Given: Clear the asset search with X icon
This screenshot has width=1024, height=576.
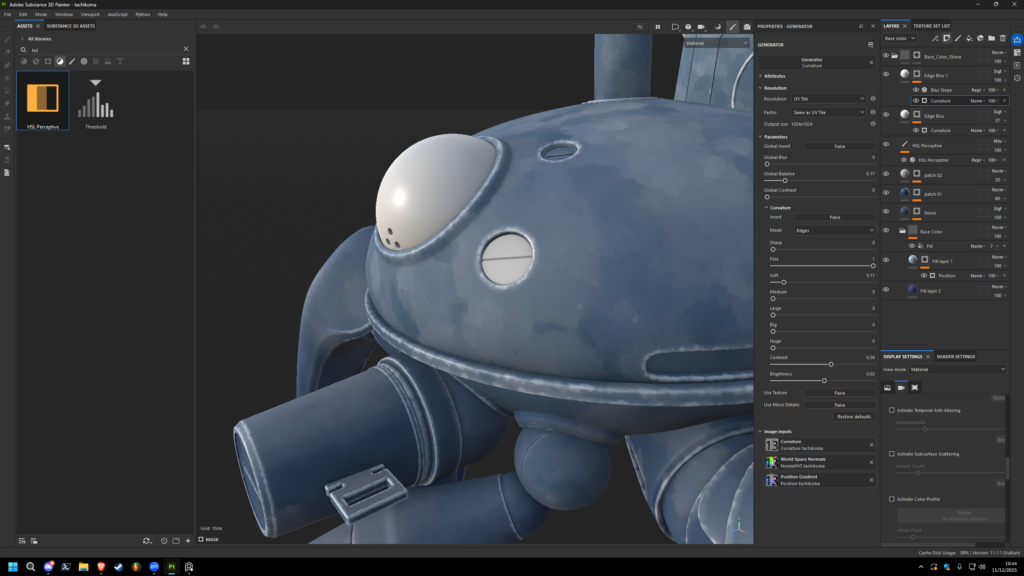Looking at the screenshot, I should (185, 49).
